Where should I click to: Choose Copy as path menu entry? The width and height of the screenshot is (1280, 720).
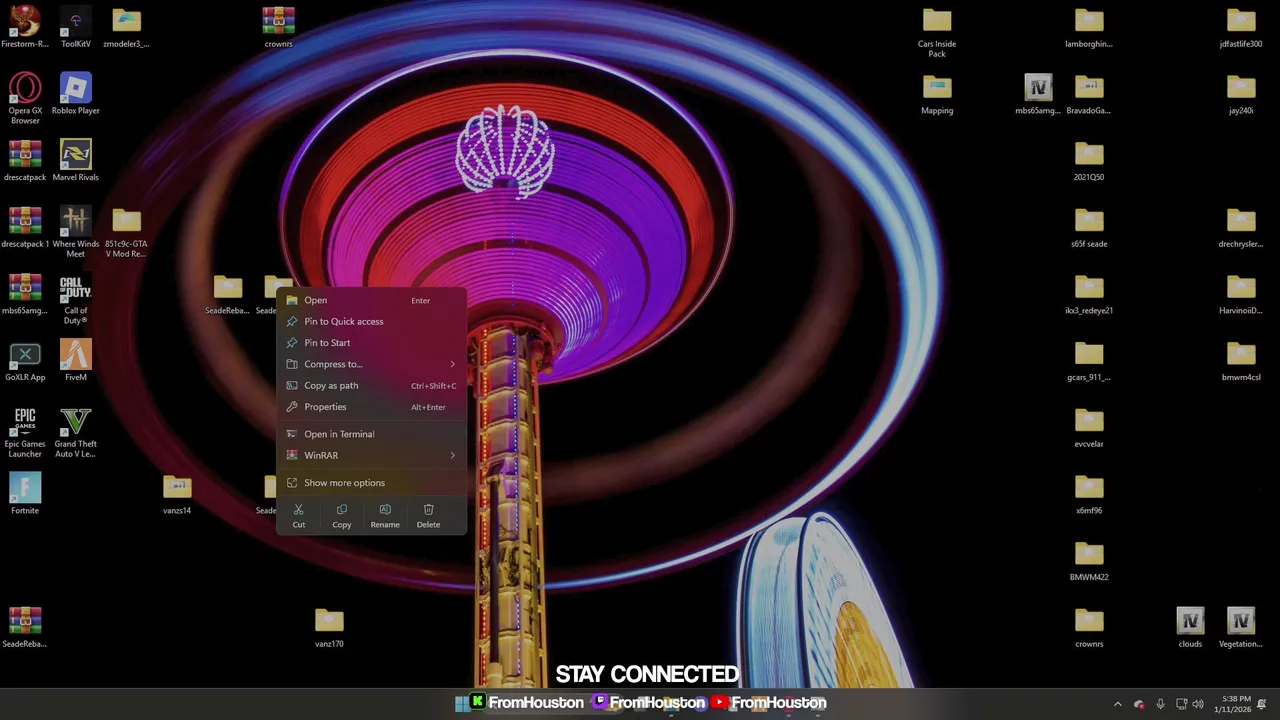371,385
